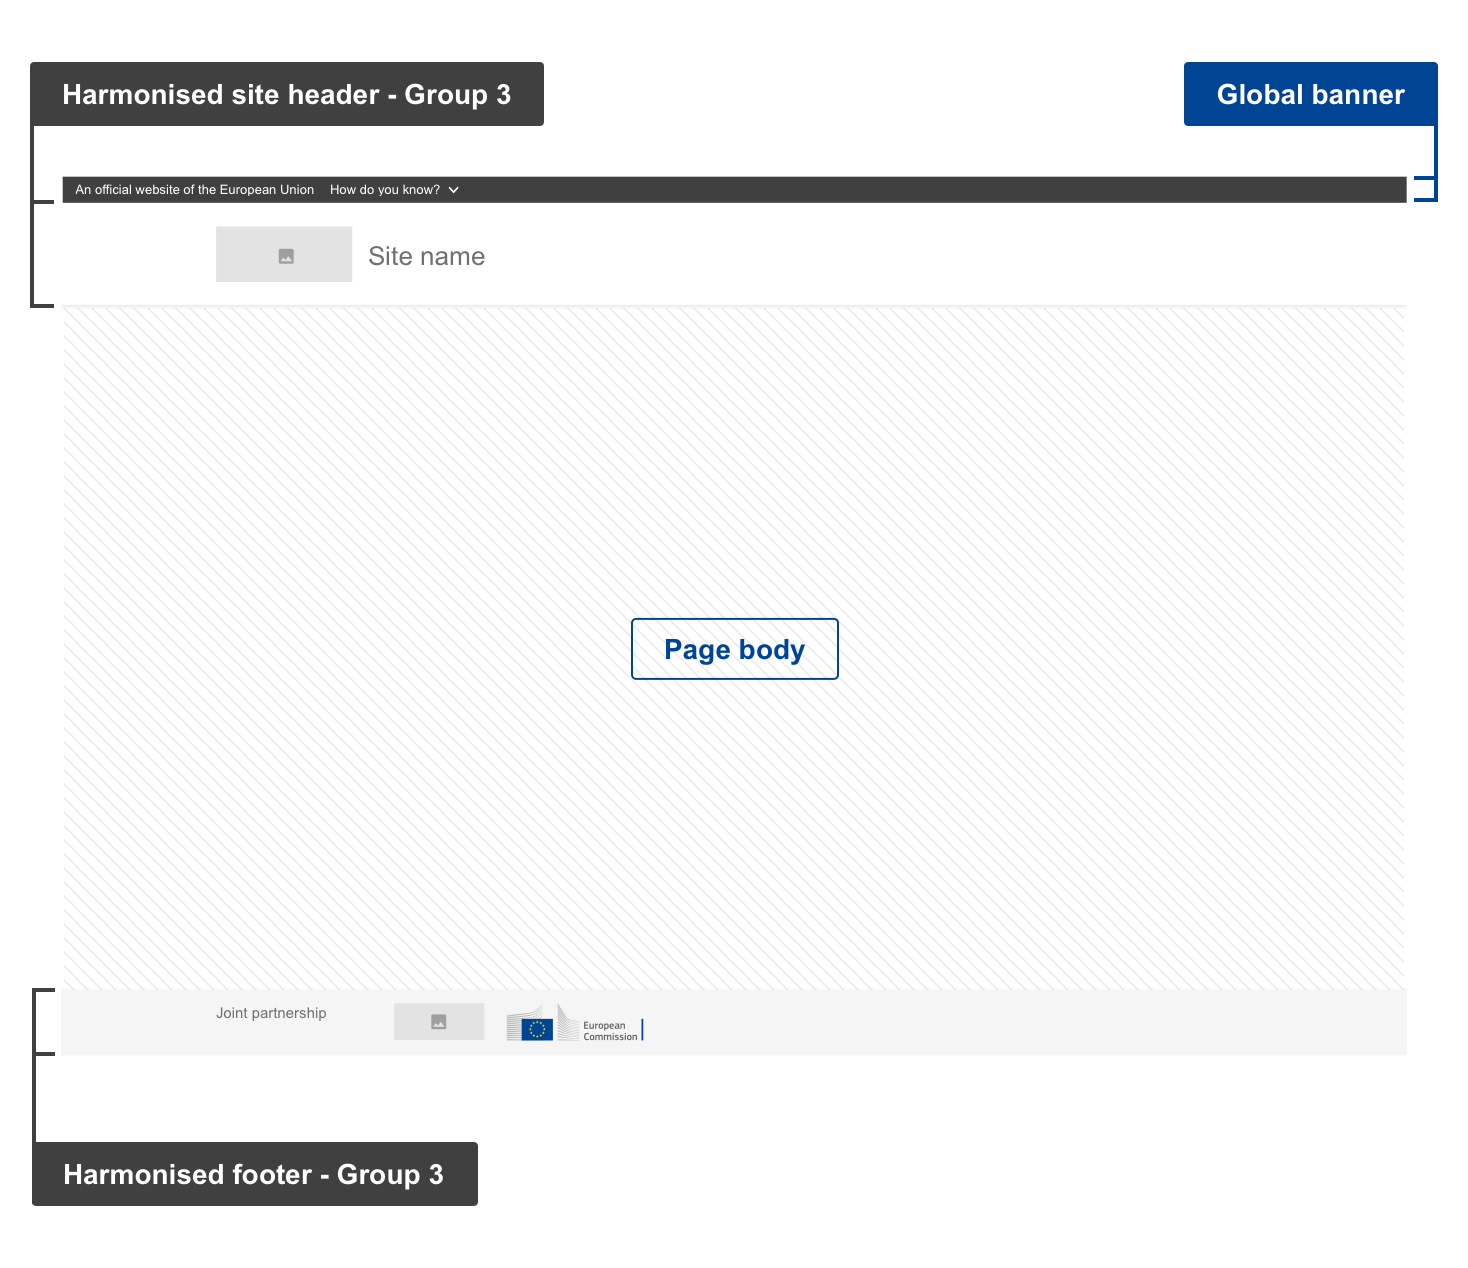Click the site logo placeholder image in header
The image size is (1468, 1268).
pyautogui.click(x=284, y=254)
